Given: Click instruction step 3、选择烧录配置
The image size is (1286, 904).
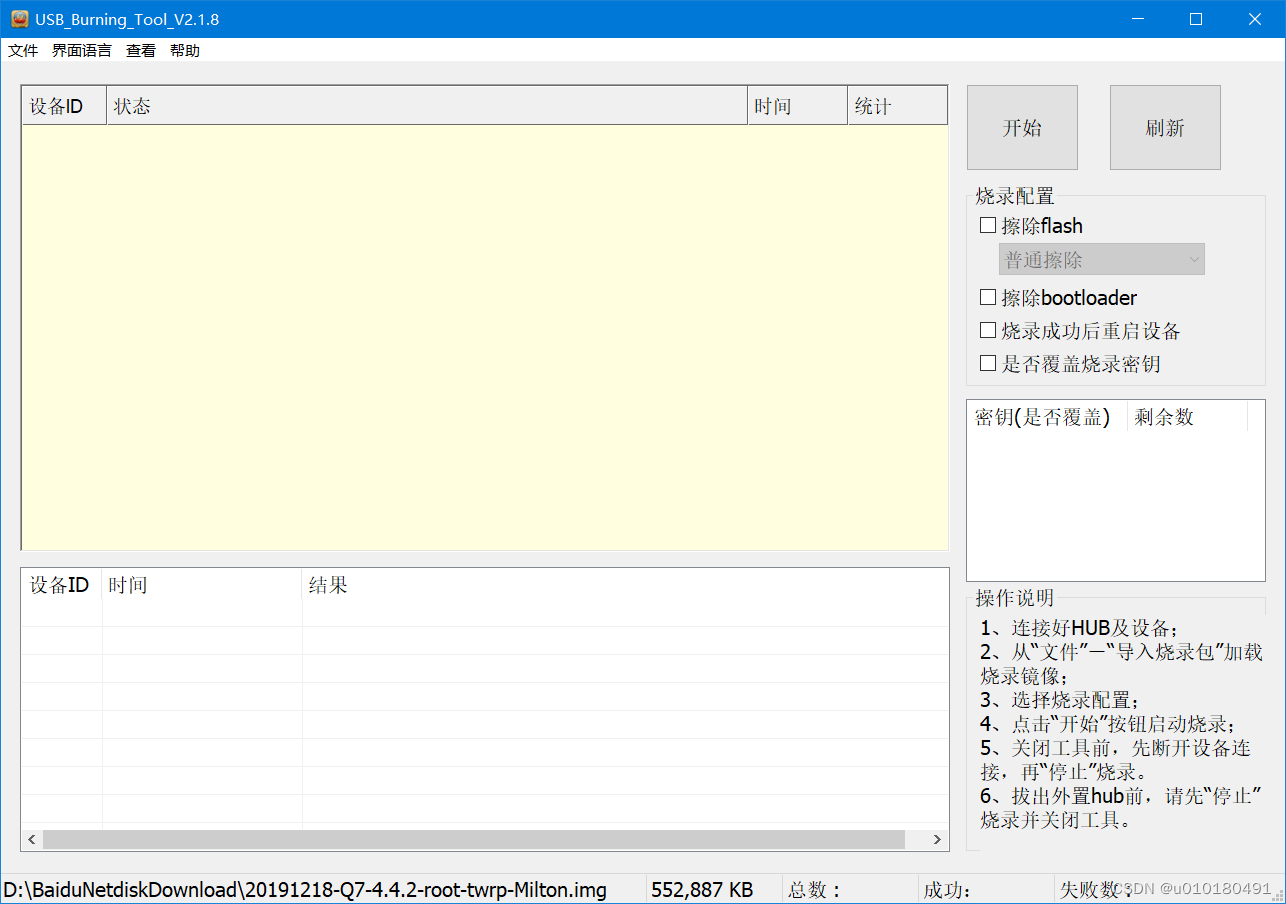Looking at the screenshot, I should coord(1060,700).
